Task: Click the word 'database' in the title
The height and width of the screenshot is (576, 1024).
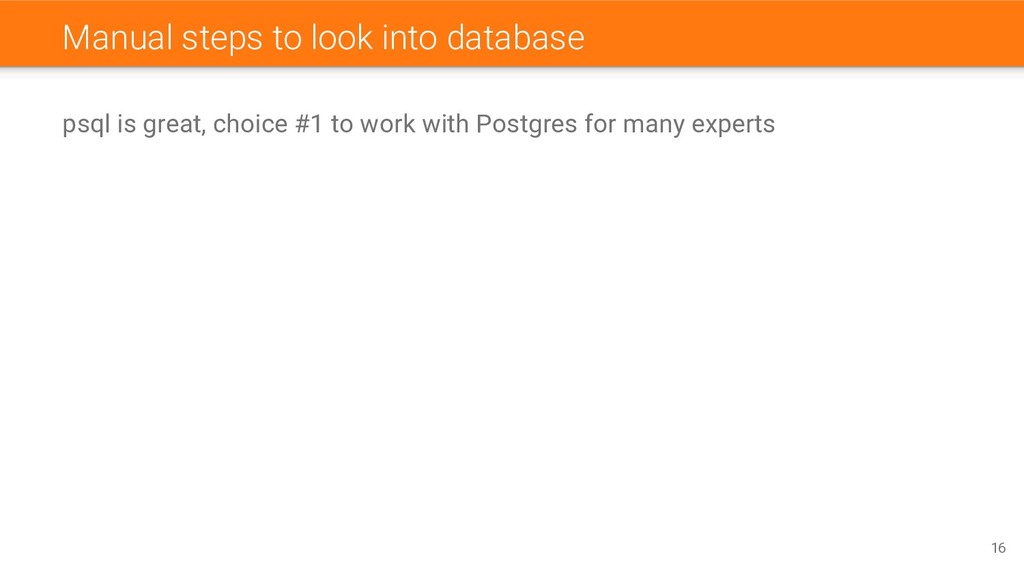Action: pos(516,38)
